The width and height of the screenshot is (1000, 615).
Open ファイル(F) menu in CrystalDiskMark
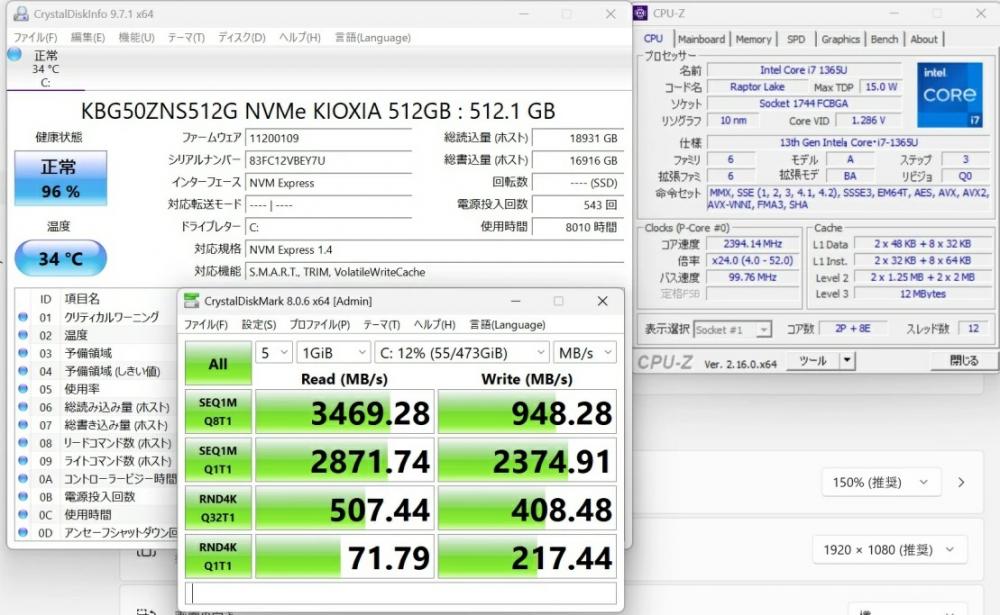205,325
